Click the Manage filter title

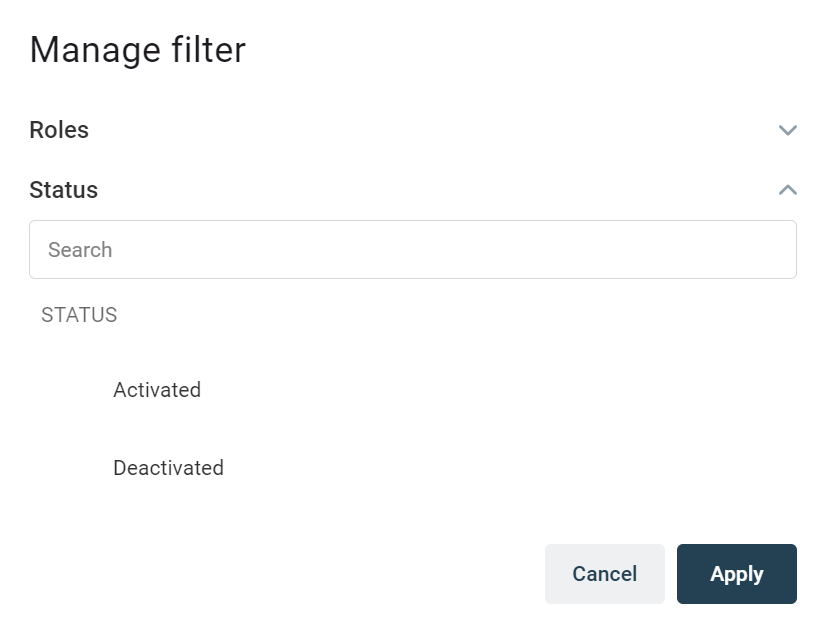(x=137, y=50)
